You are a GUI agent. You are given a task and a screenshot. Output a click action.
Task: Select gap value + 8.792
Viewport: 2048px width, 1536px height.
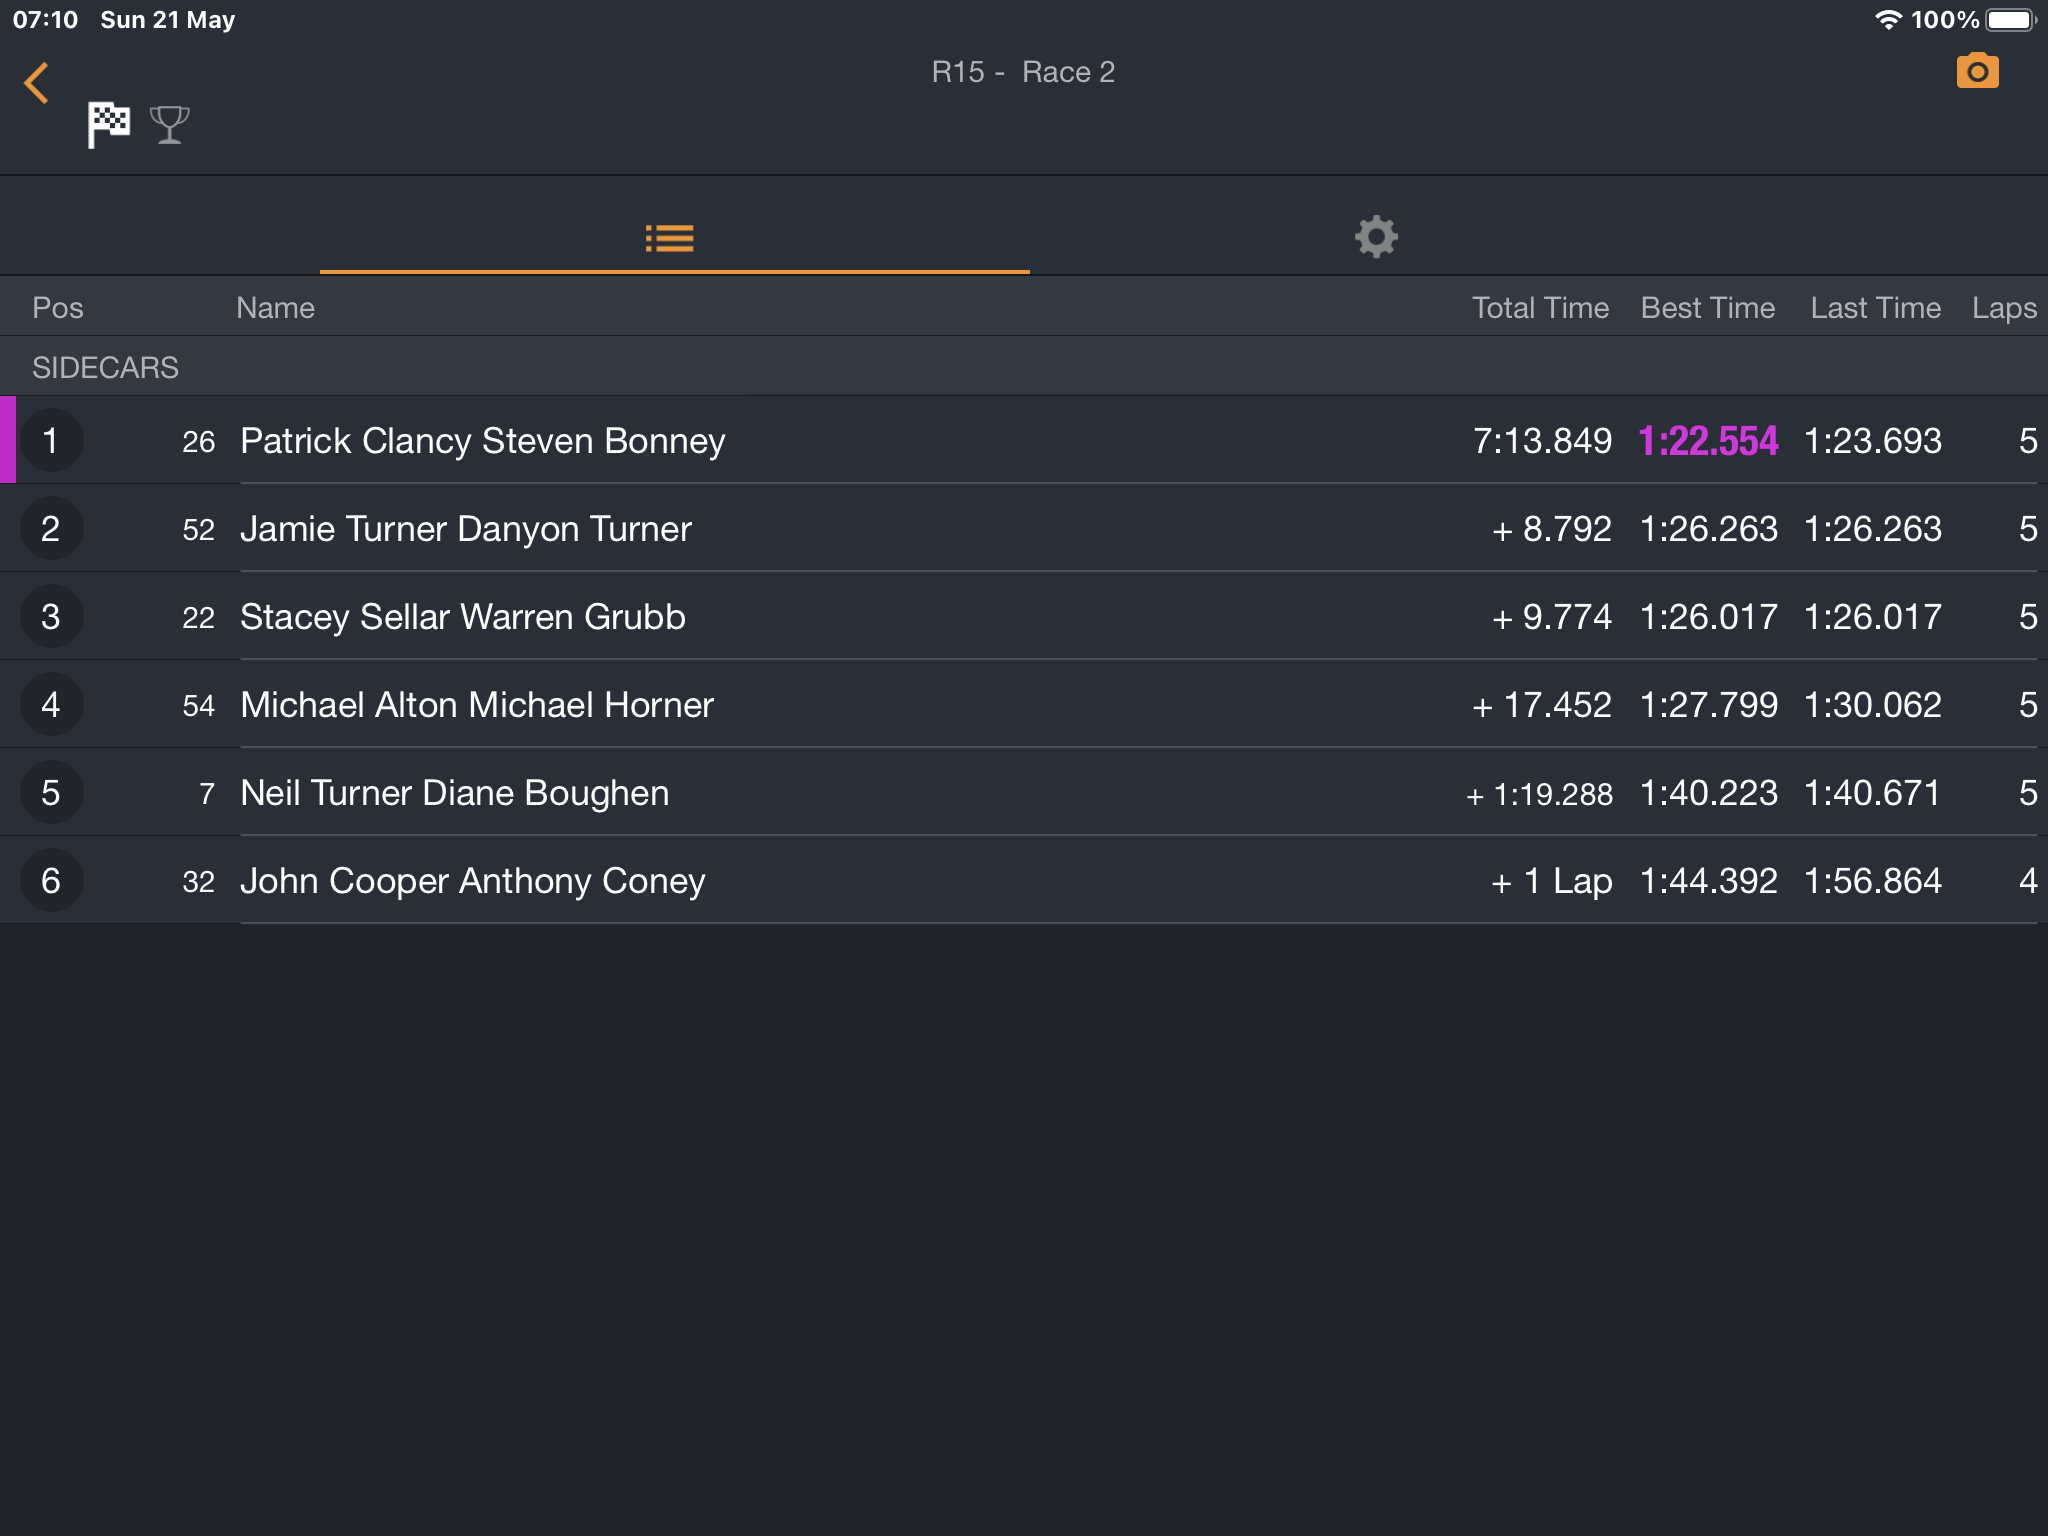(1551, 529)
